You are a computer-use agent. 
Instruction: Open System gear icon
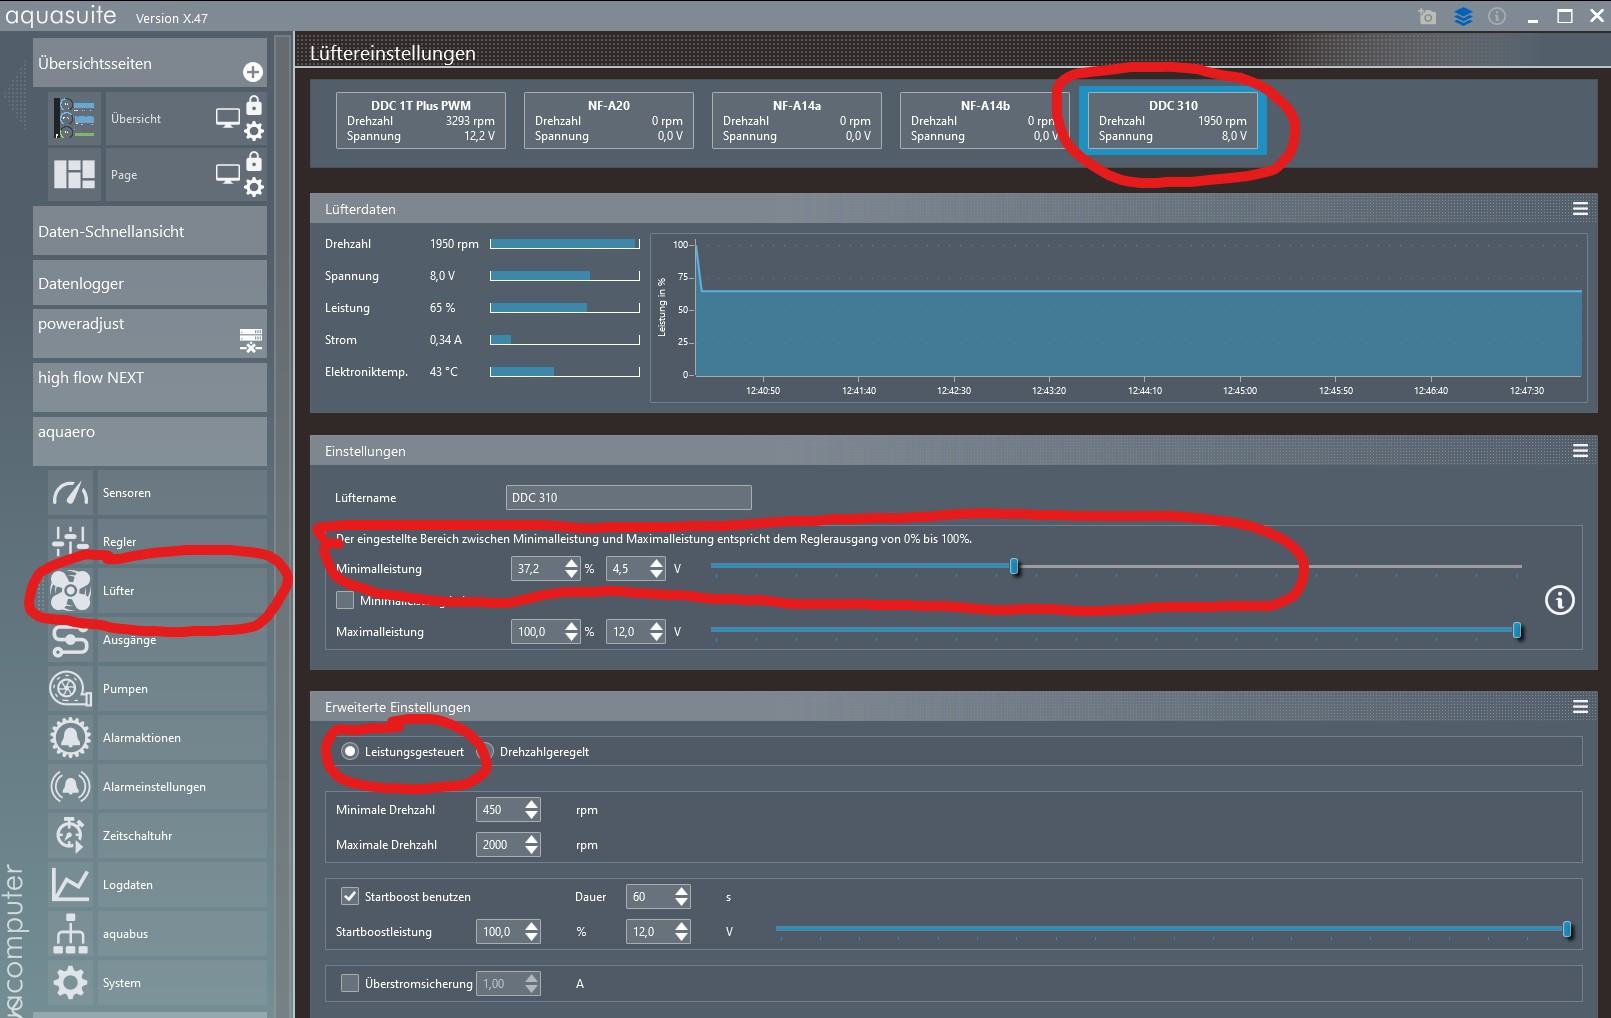[x=70, y=983]
